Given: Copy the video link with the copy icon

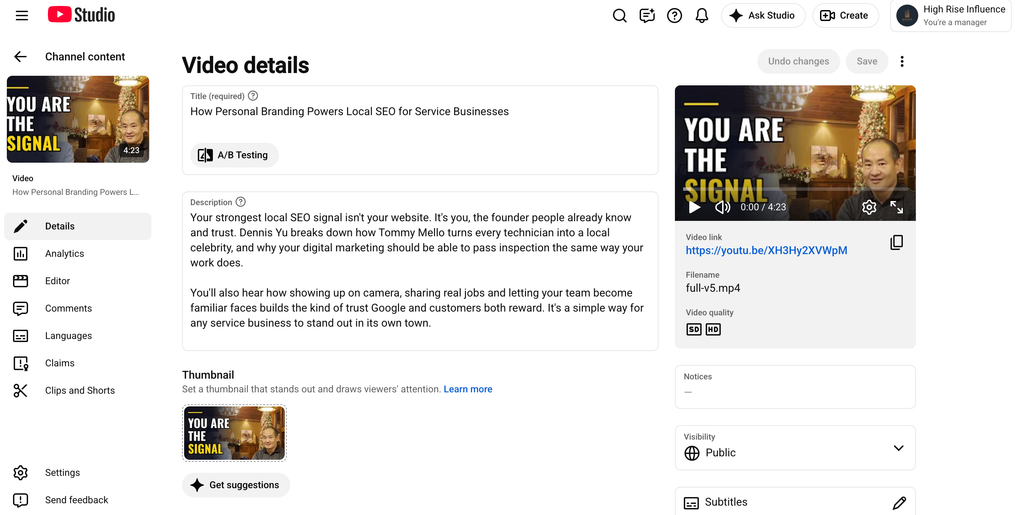Looking at the screenshot, I should pyautogui.click(x=897, y=242).
